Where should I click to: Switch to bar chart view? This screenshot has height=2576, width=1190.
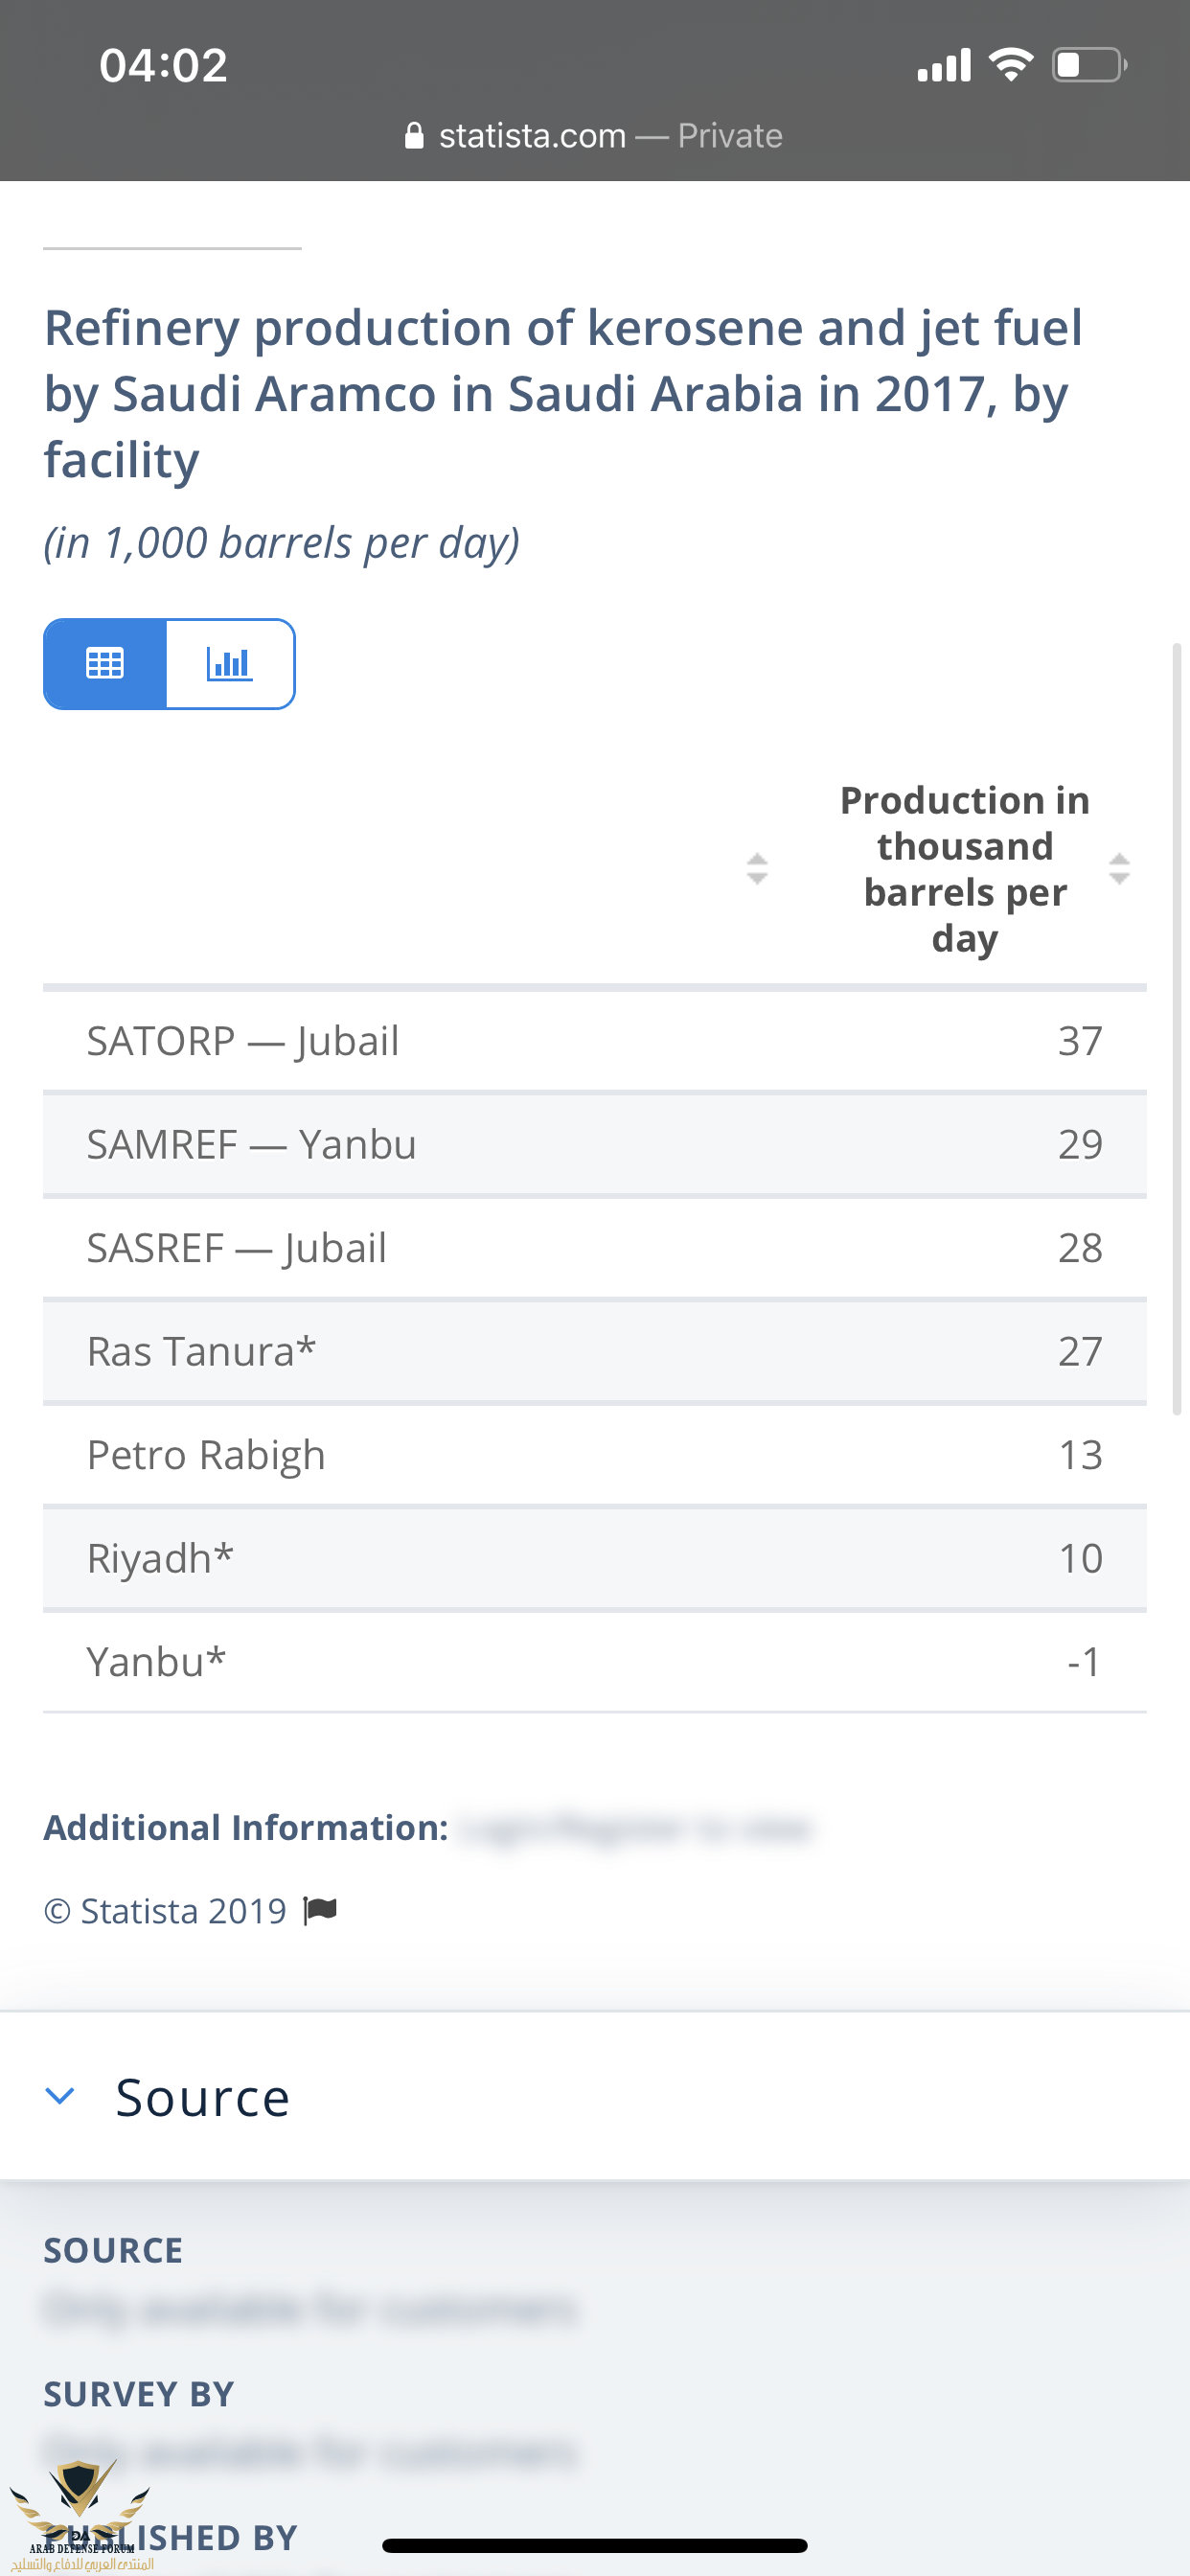(x=230, y=664)
